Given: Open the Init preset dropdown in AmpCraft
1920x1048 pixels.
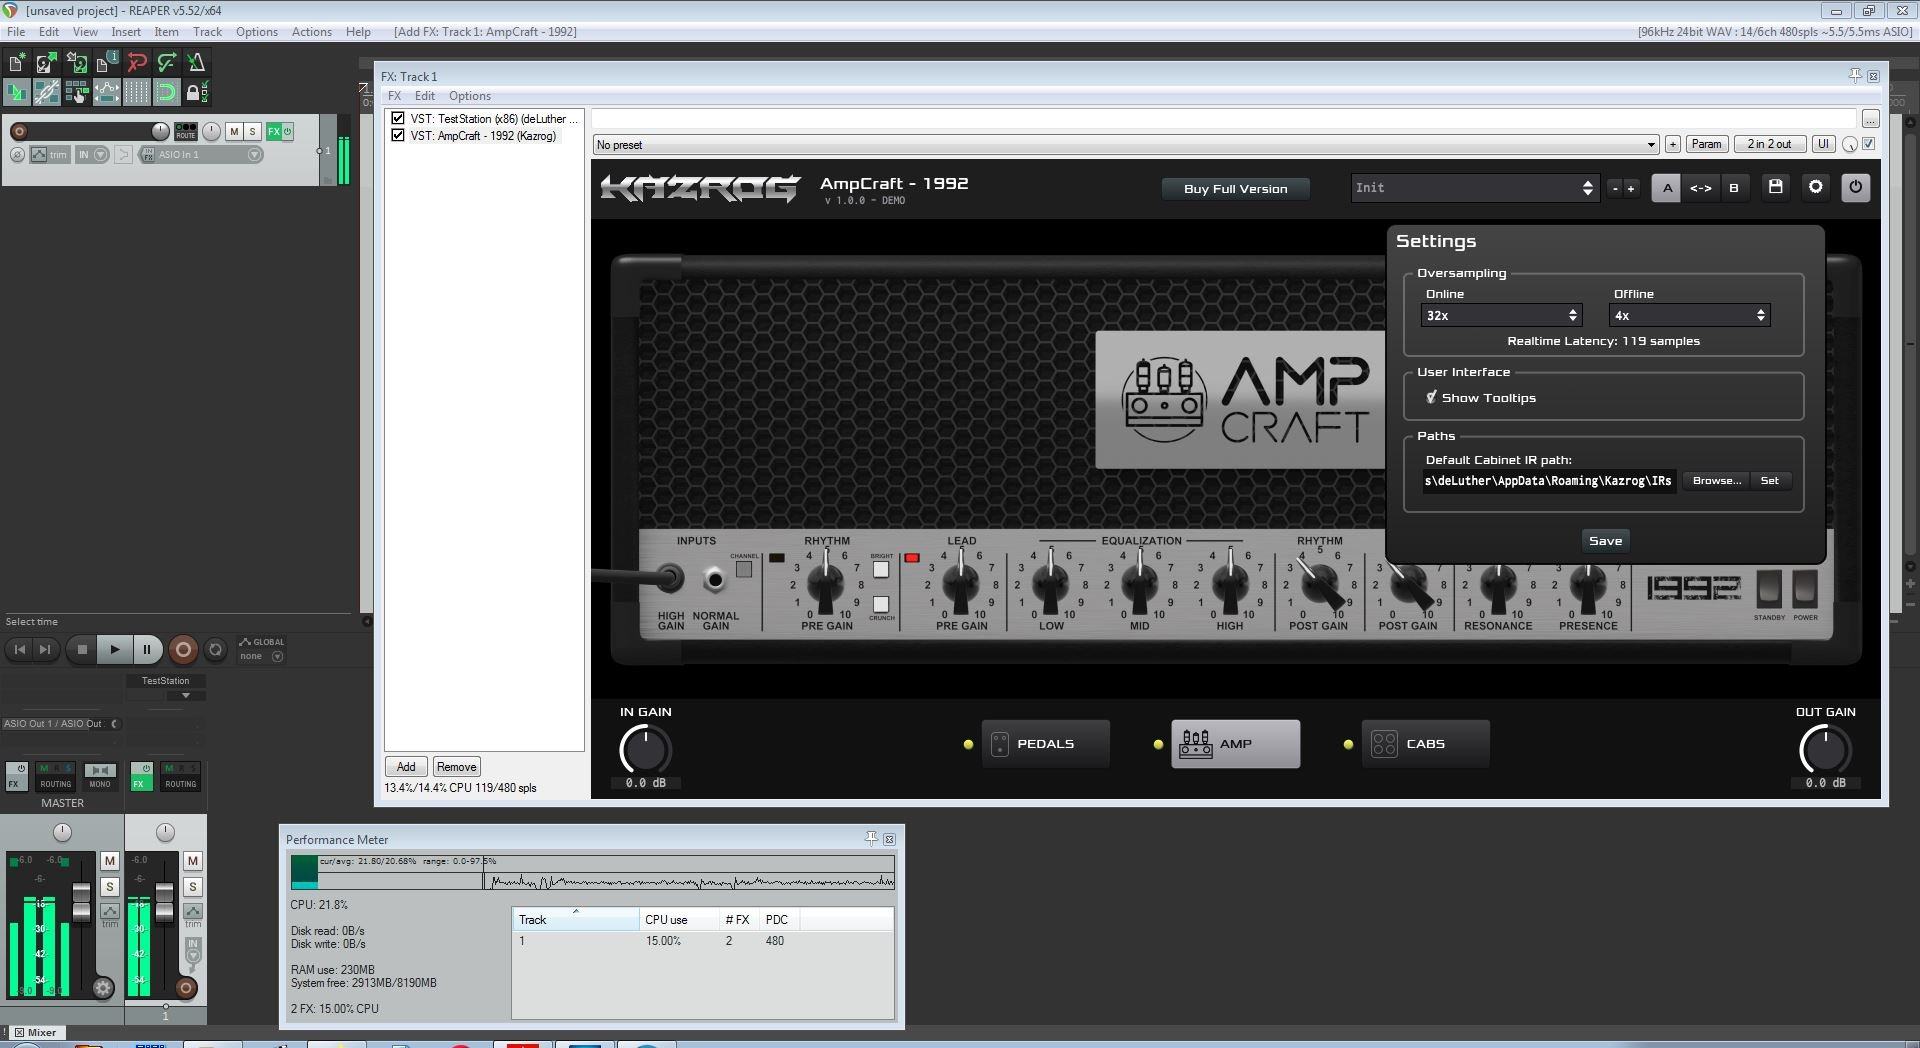Looking at the screenshot, I should 1474,188.
